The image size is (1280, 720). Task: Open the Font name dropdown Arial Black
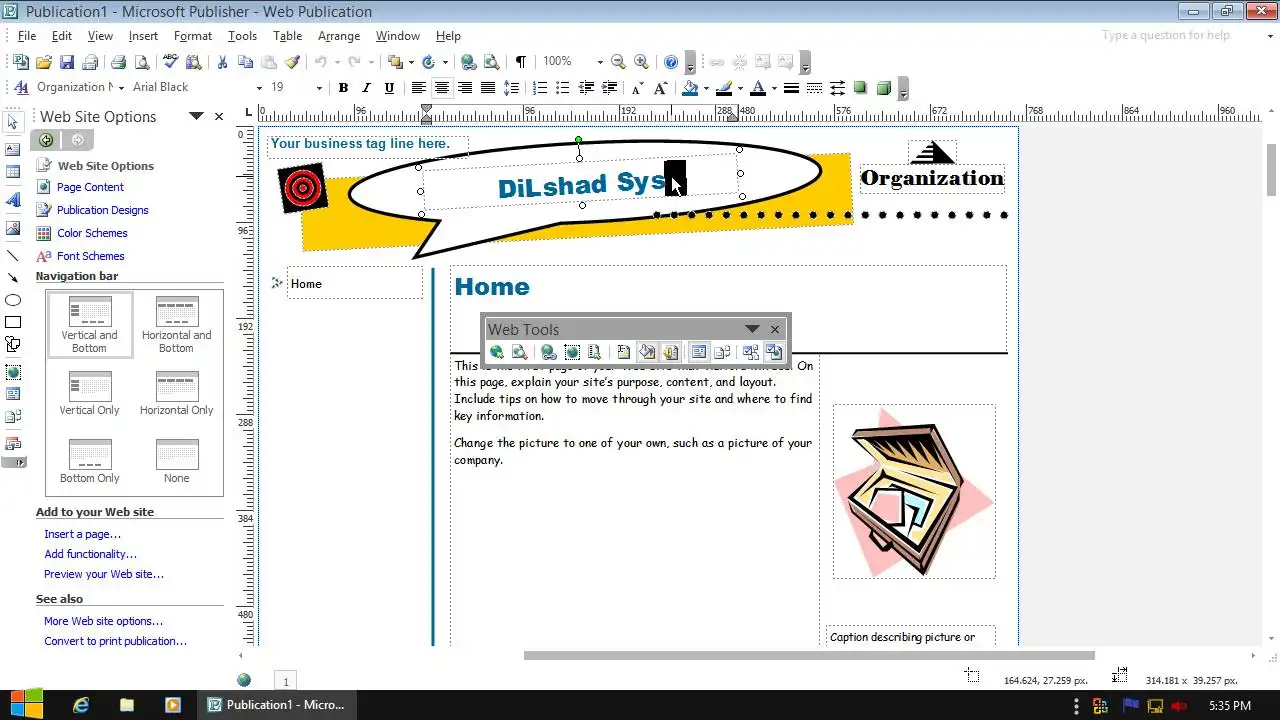[259, 88]
